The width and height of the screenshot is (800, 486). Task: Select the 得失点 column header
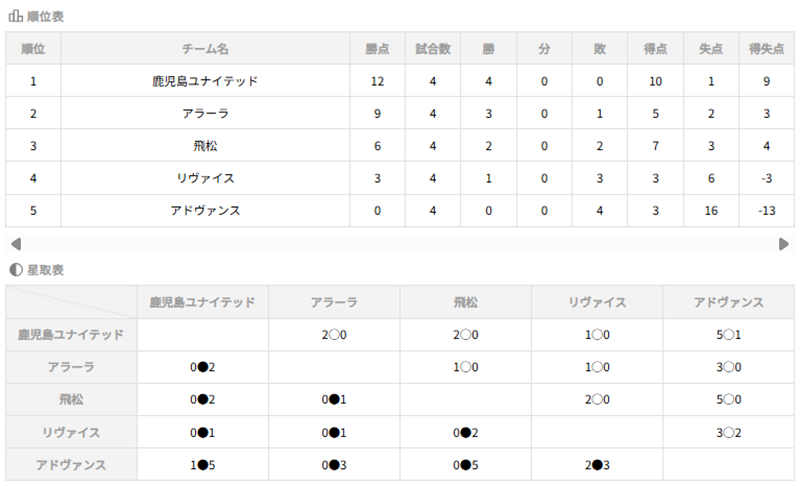pos(765,48)
